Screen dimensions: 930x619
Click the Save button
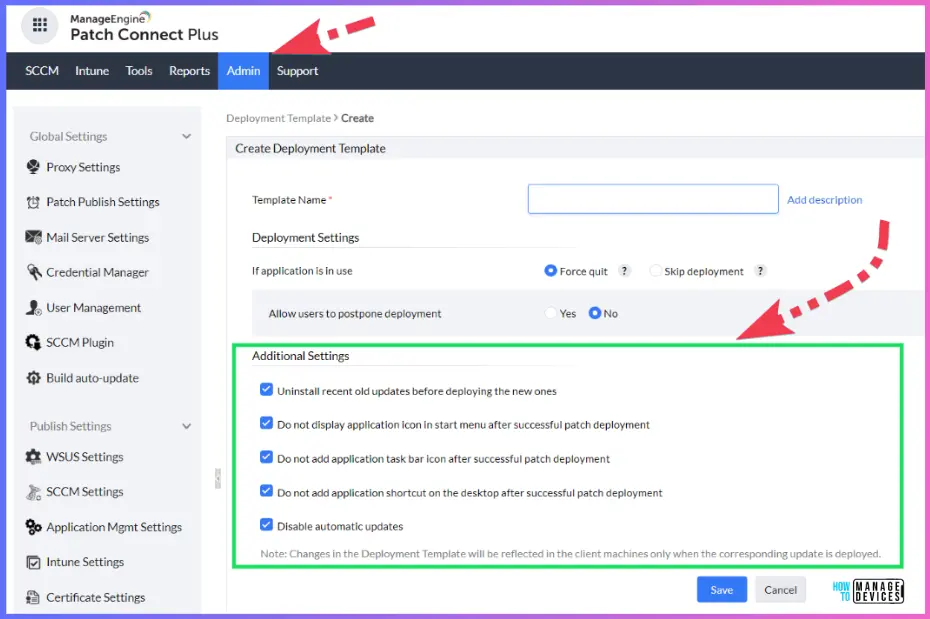722,589
